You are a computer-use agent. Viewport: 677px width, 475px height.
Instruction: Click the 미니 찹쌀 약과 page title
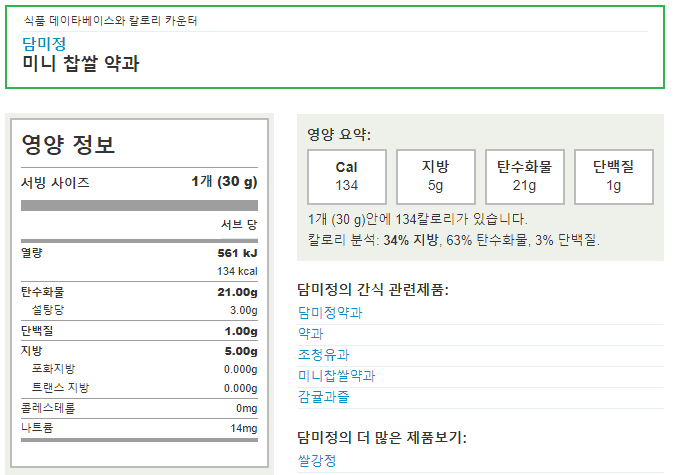(81, 63)
